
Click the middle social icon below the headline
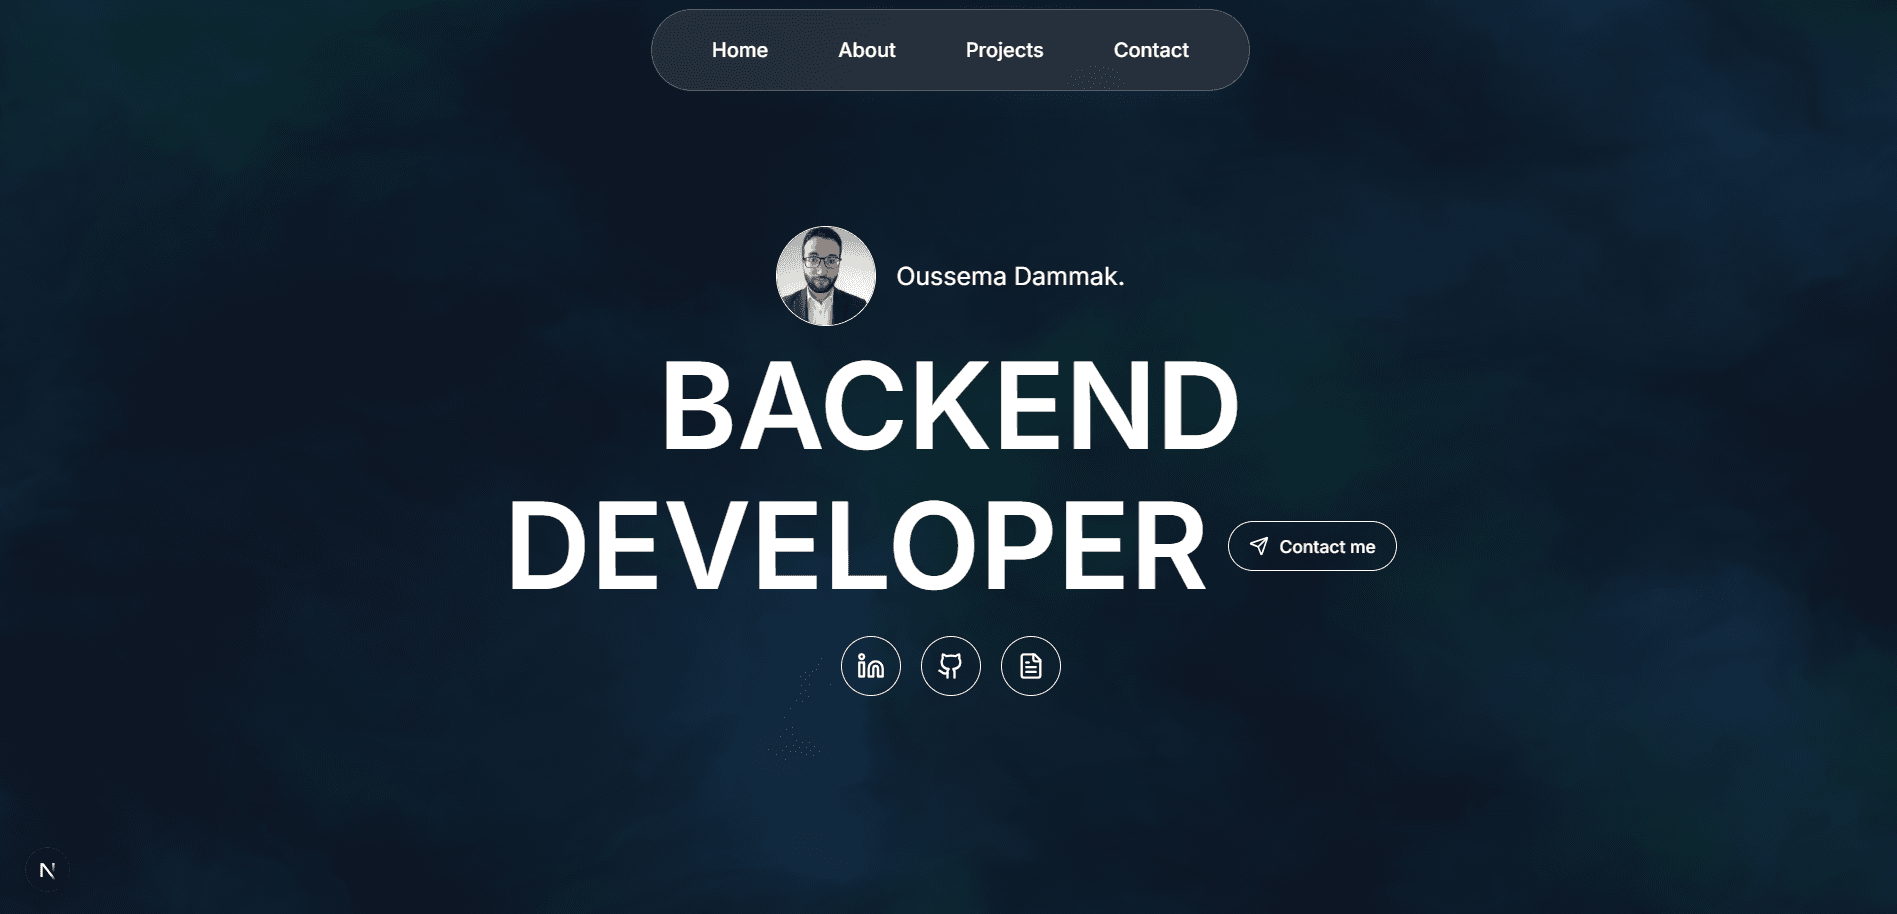pyautogui.click(x=950, y=666)
